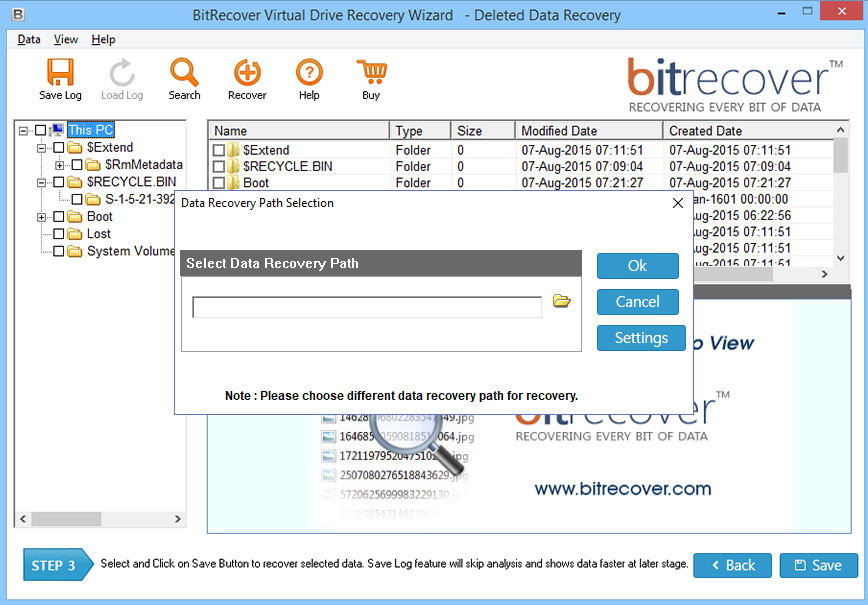The image size is (868, 605).
Task: Click the $RECYCLE.BIN name in the file list
Action: [x=288, y=167]
